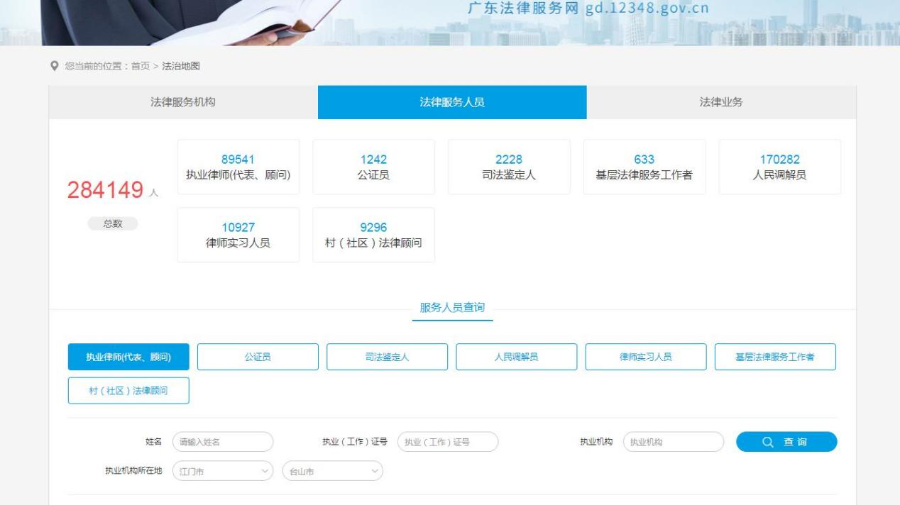This screenshot has width=900, height=505.
Task: Select the 法律服务人员 tab
Action: (452, 102)
